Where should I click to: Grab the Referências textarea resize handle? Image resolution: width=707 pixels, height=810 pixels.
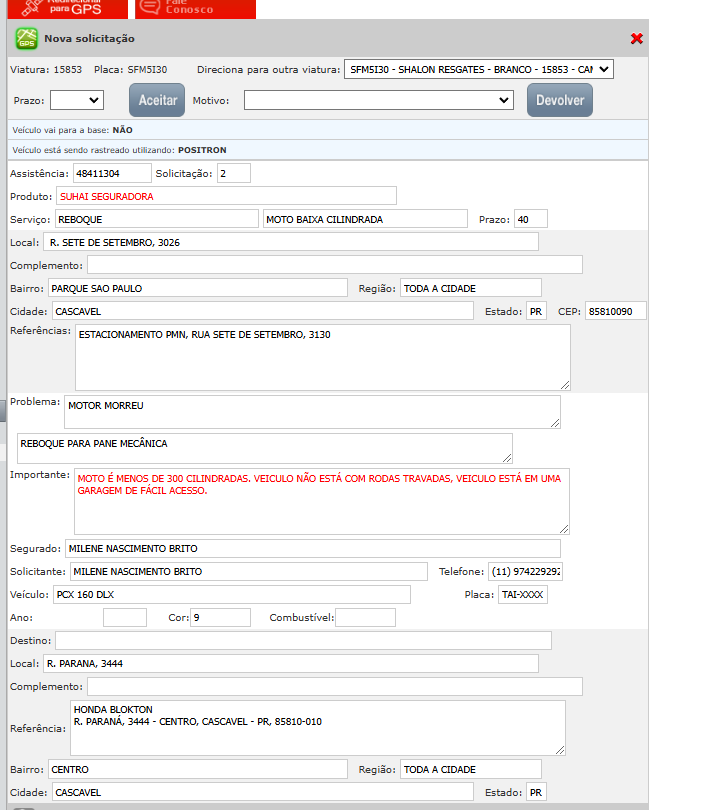[565, 385]
